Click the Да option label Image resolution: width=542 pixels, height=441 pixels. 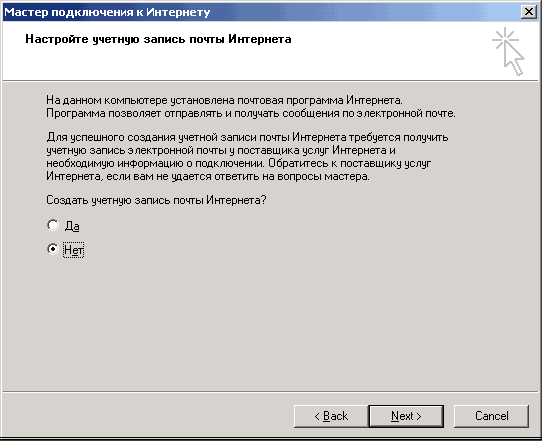click(x=72, y=226)
